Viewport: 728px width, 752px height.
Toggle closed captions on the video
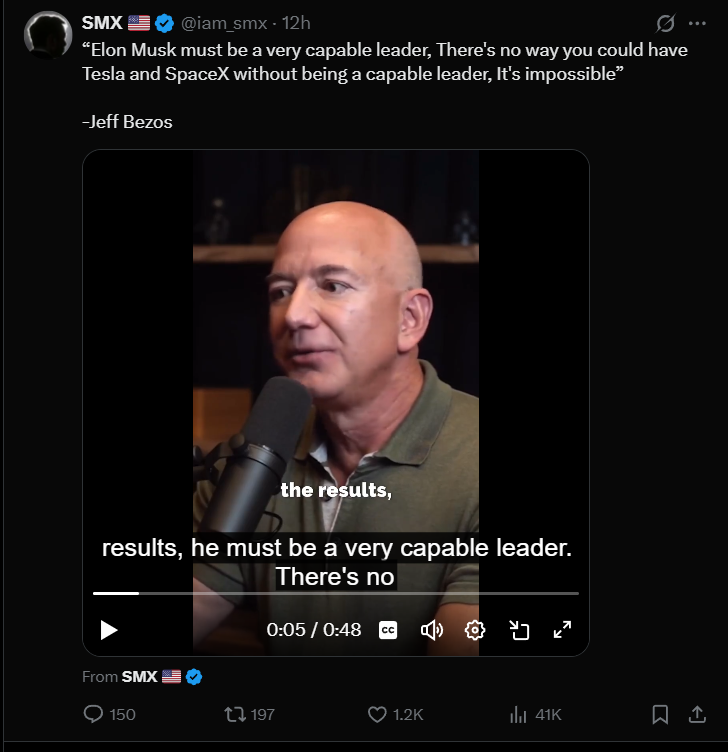click(x=388, y=630)
